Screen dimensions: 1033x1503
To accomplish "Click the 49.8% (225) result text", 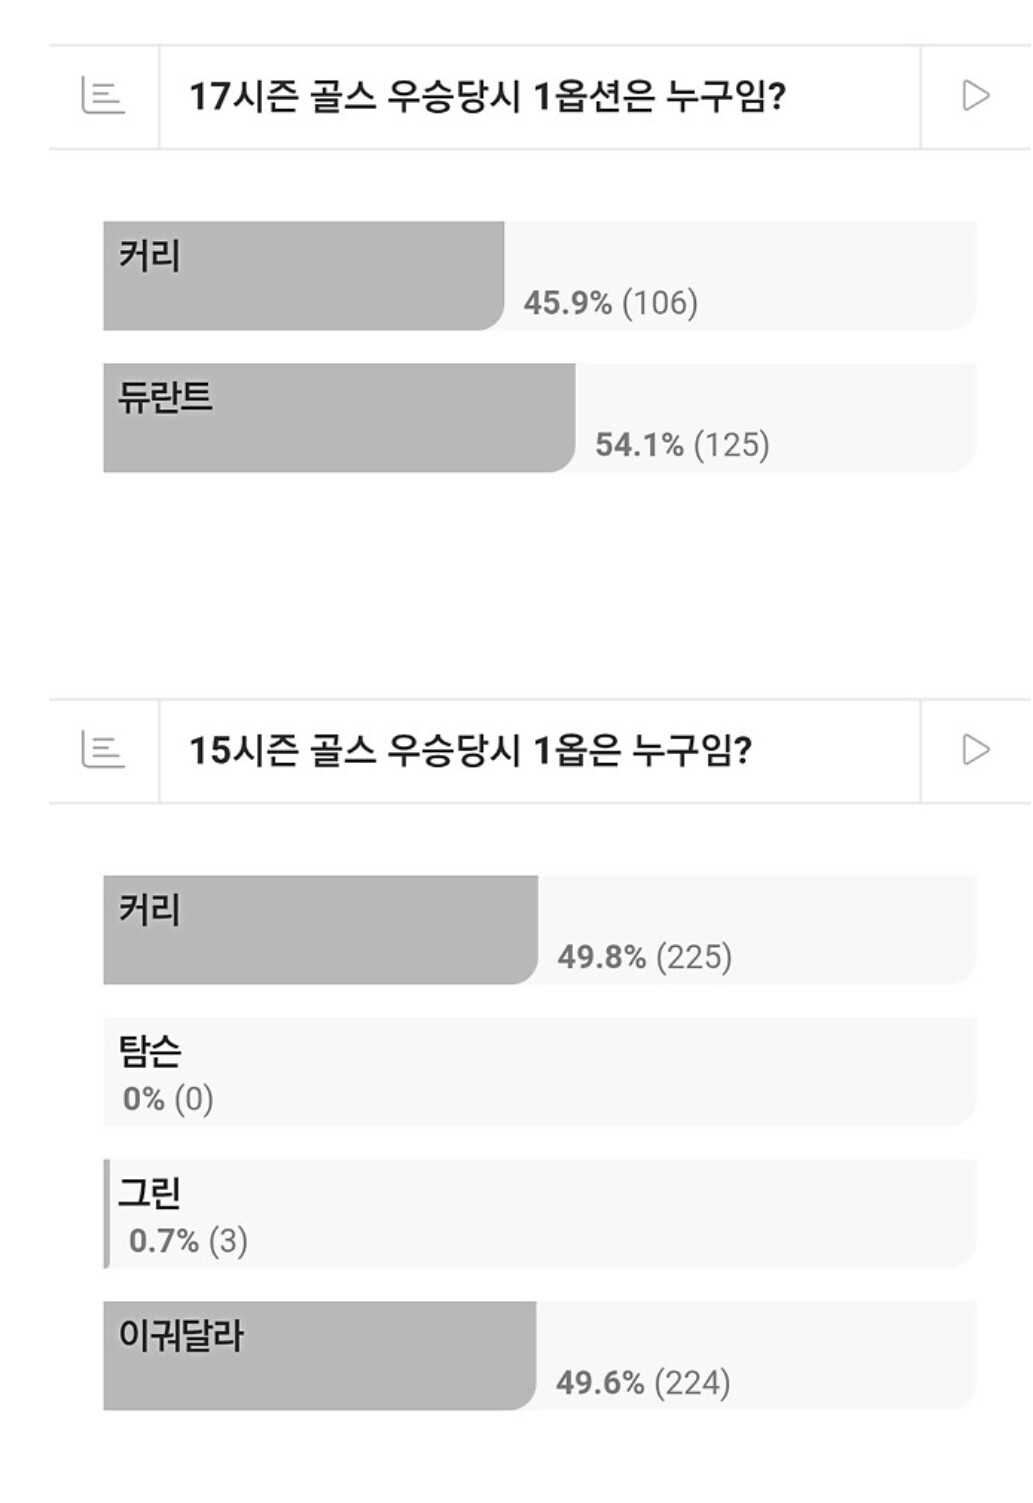I will coord(645,956).
